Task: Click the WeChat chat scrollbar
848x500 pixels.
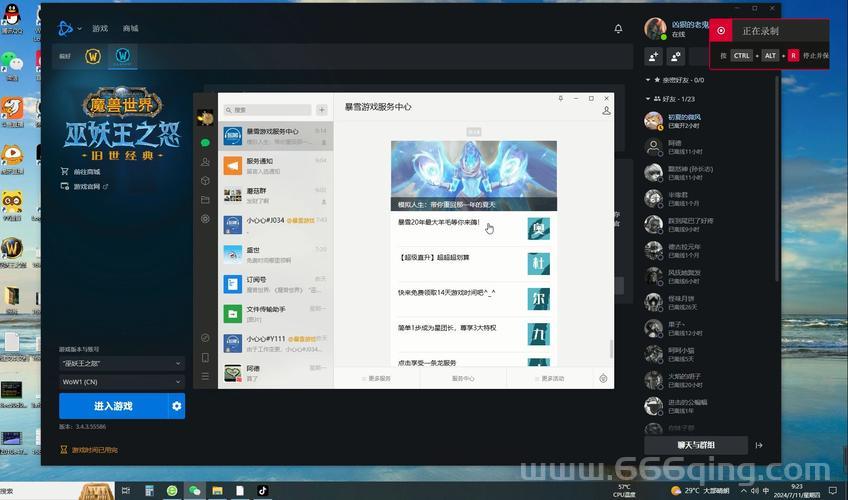Action: click(x=611, y=349)
